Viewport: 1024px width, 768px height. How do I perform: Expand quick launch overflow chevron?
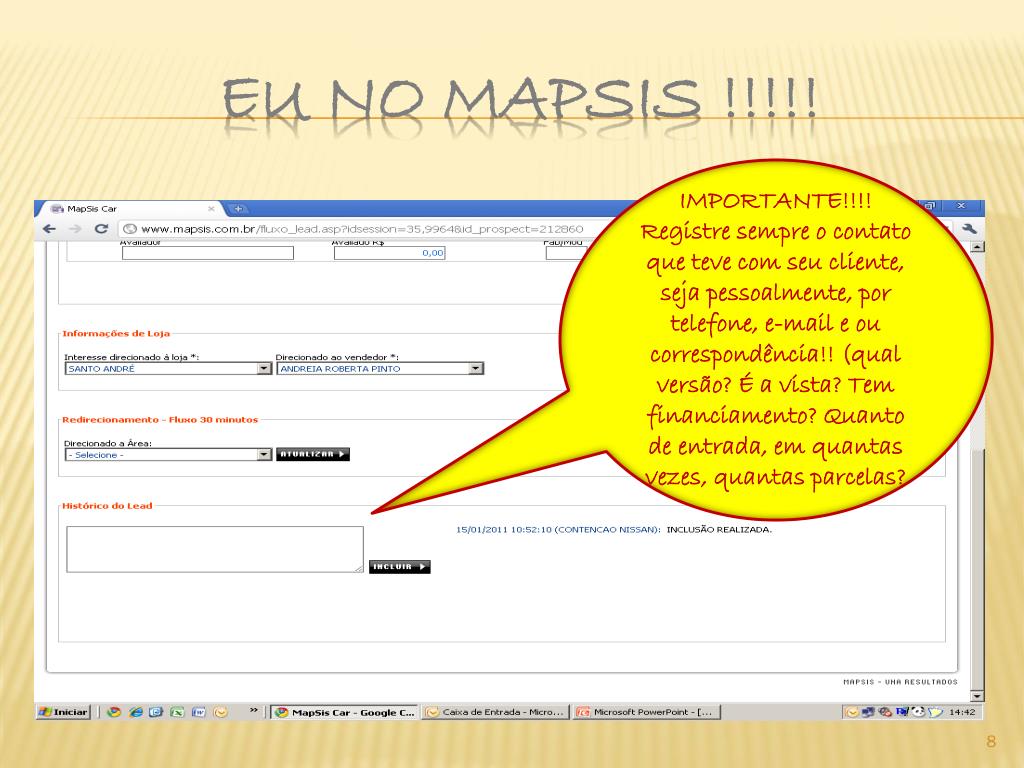click(x=253, y=710)
